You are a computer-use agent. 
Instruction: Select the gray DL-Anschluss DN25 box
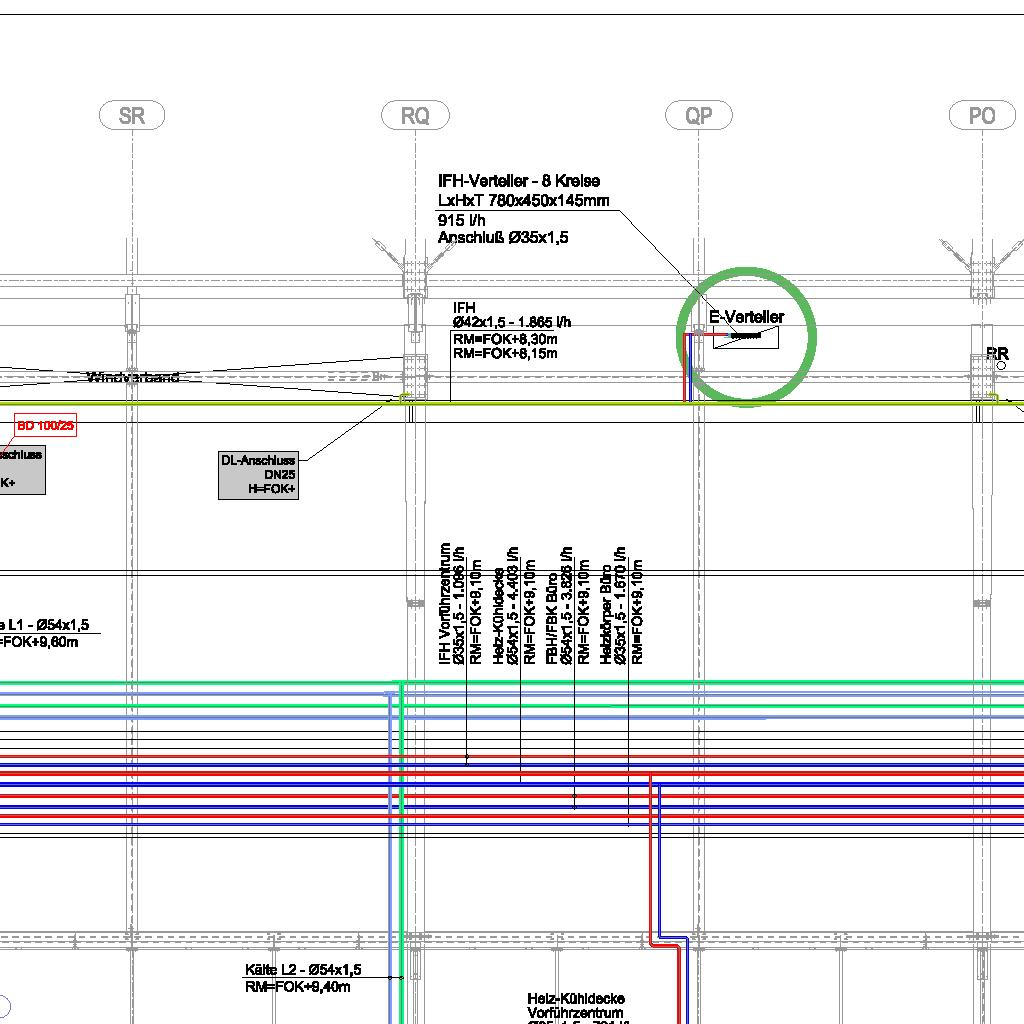click(259, 475)
